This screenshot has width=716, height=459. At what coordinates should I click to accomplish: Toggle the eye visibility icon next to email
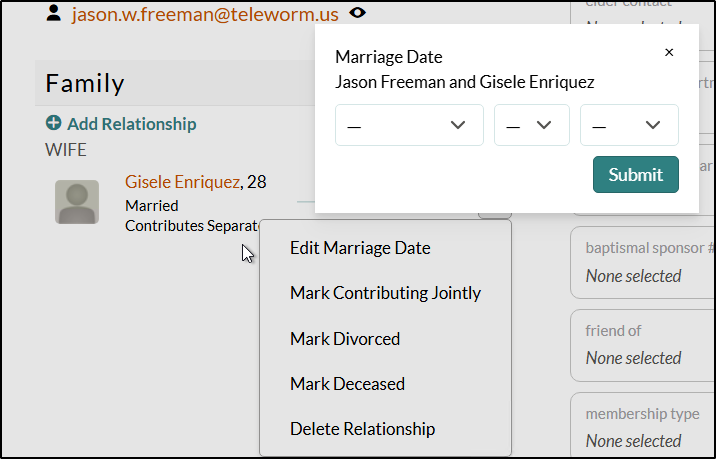[x=357, y=13]
